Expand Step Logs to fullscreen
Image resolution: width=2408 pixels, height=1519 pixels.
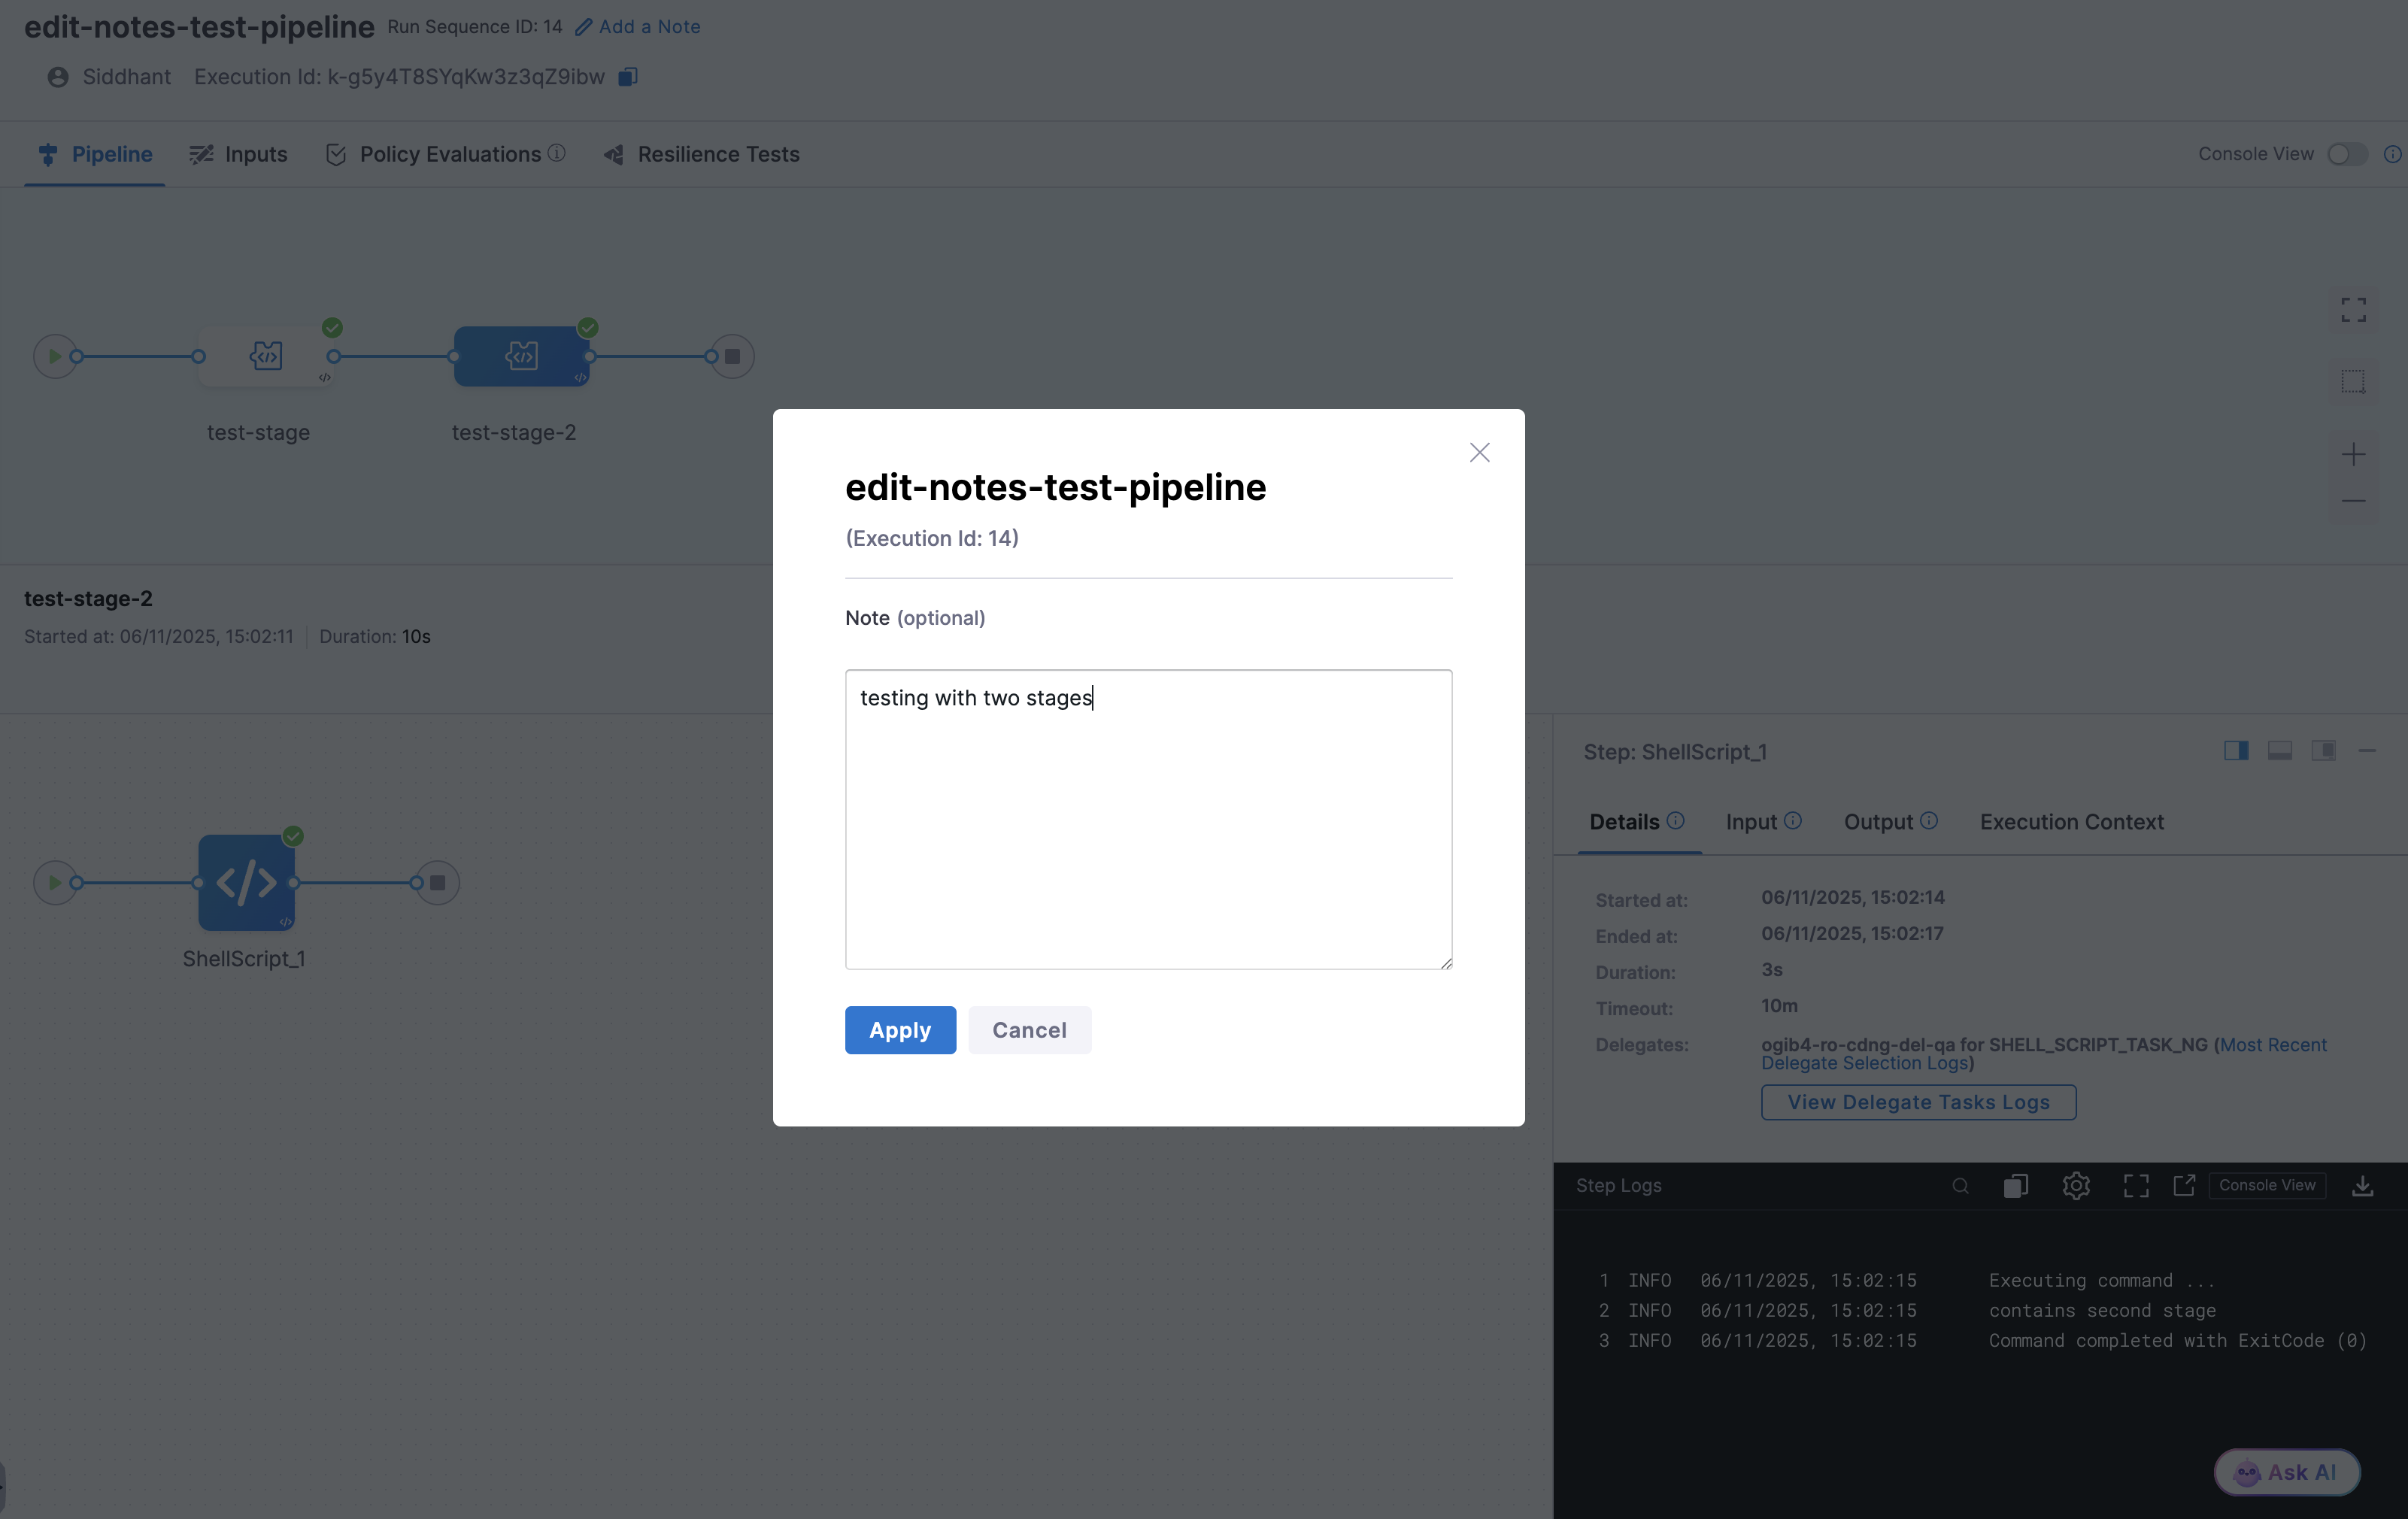click(x=2135, y=1185)
